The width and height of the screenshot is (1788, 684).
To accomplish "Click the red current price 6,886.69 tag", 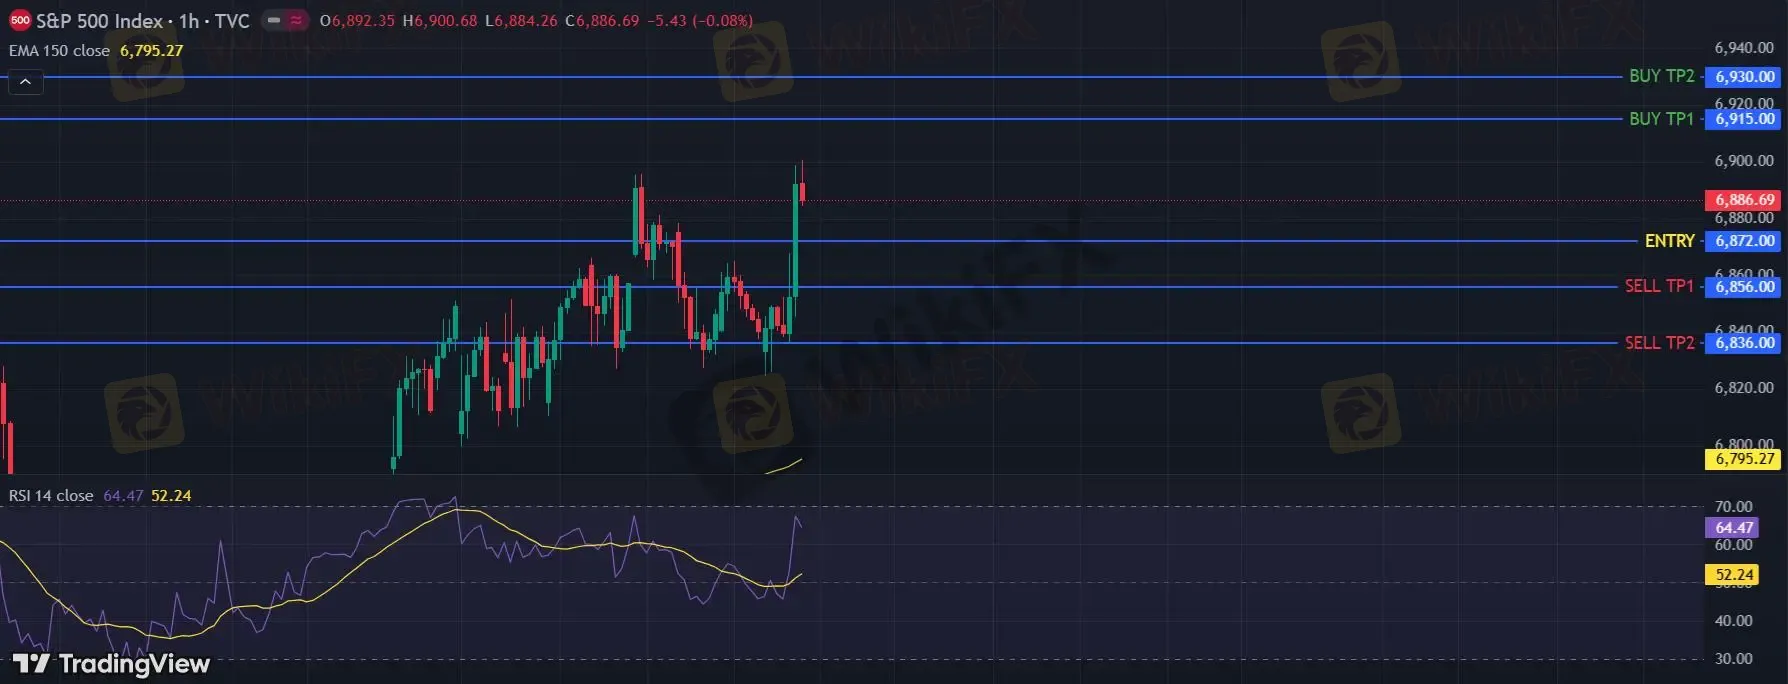I will 1743,200.
